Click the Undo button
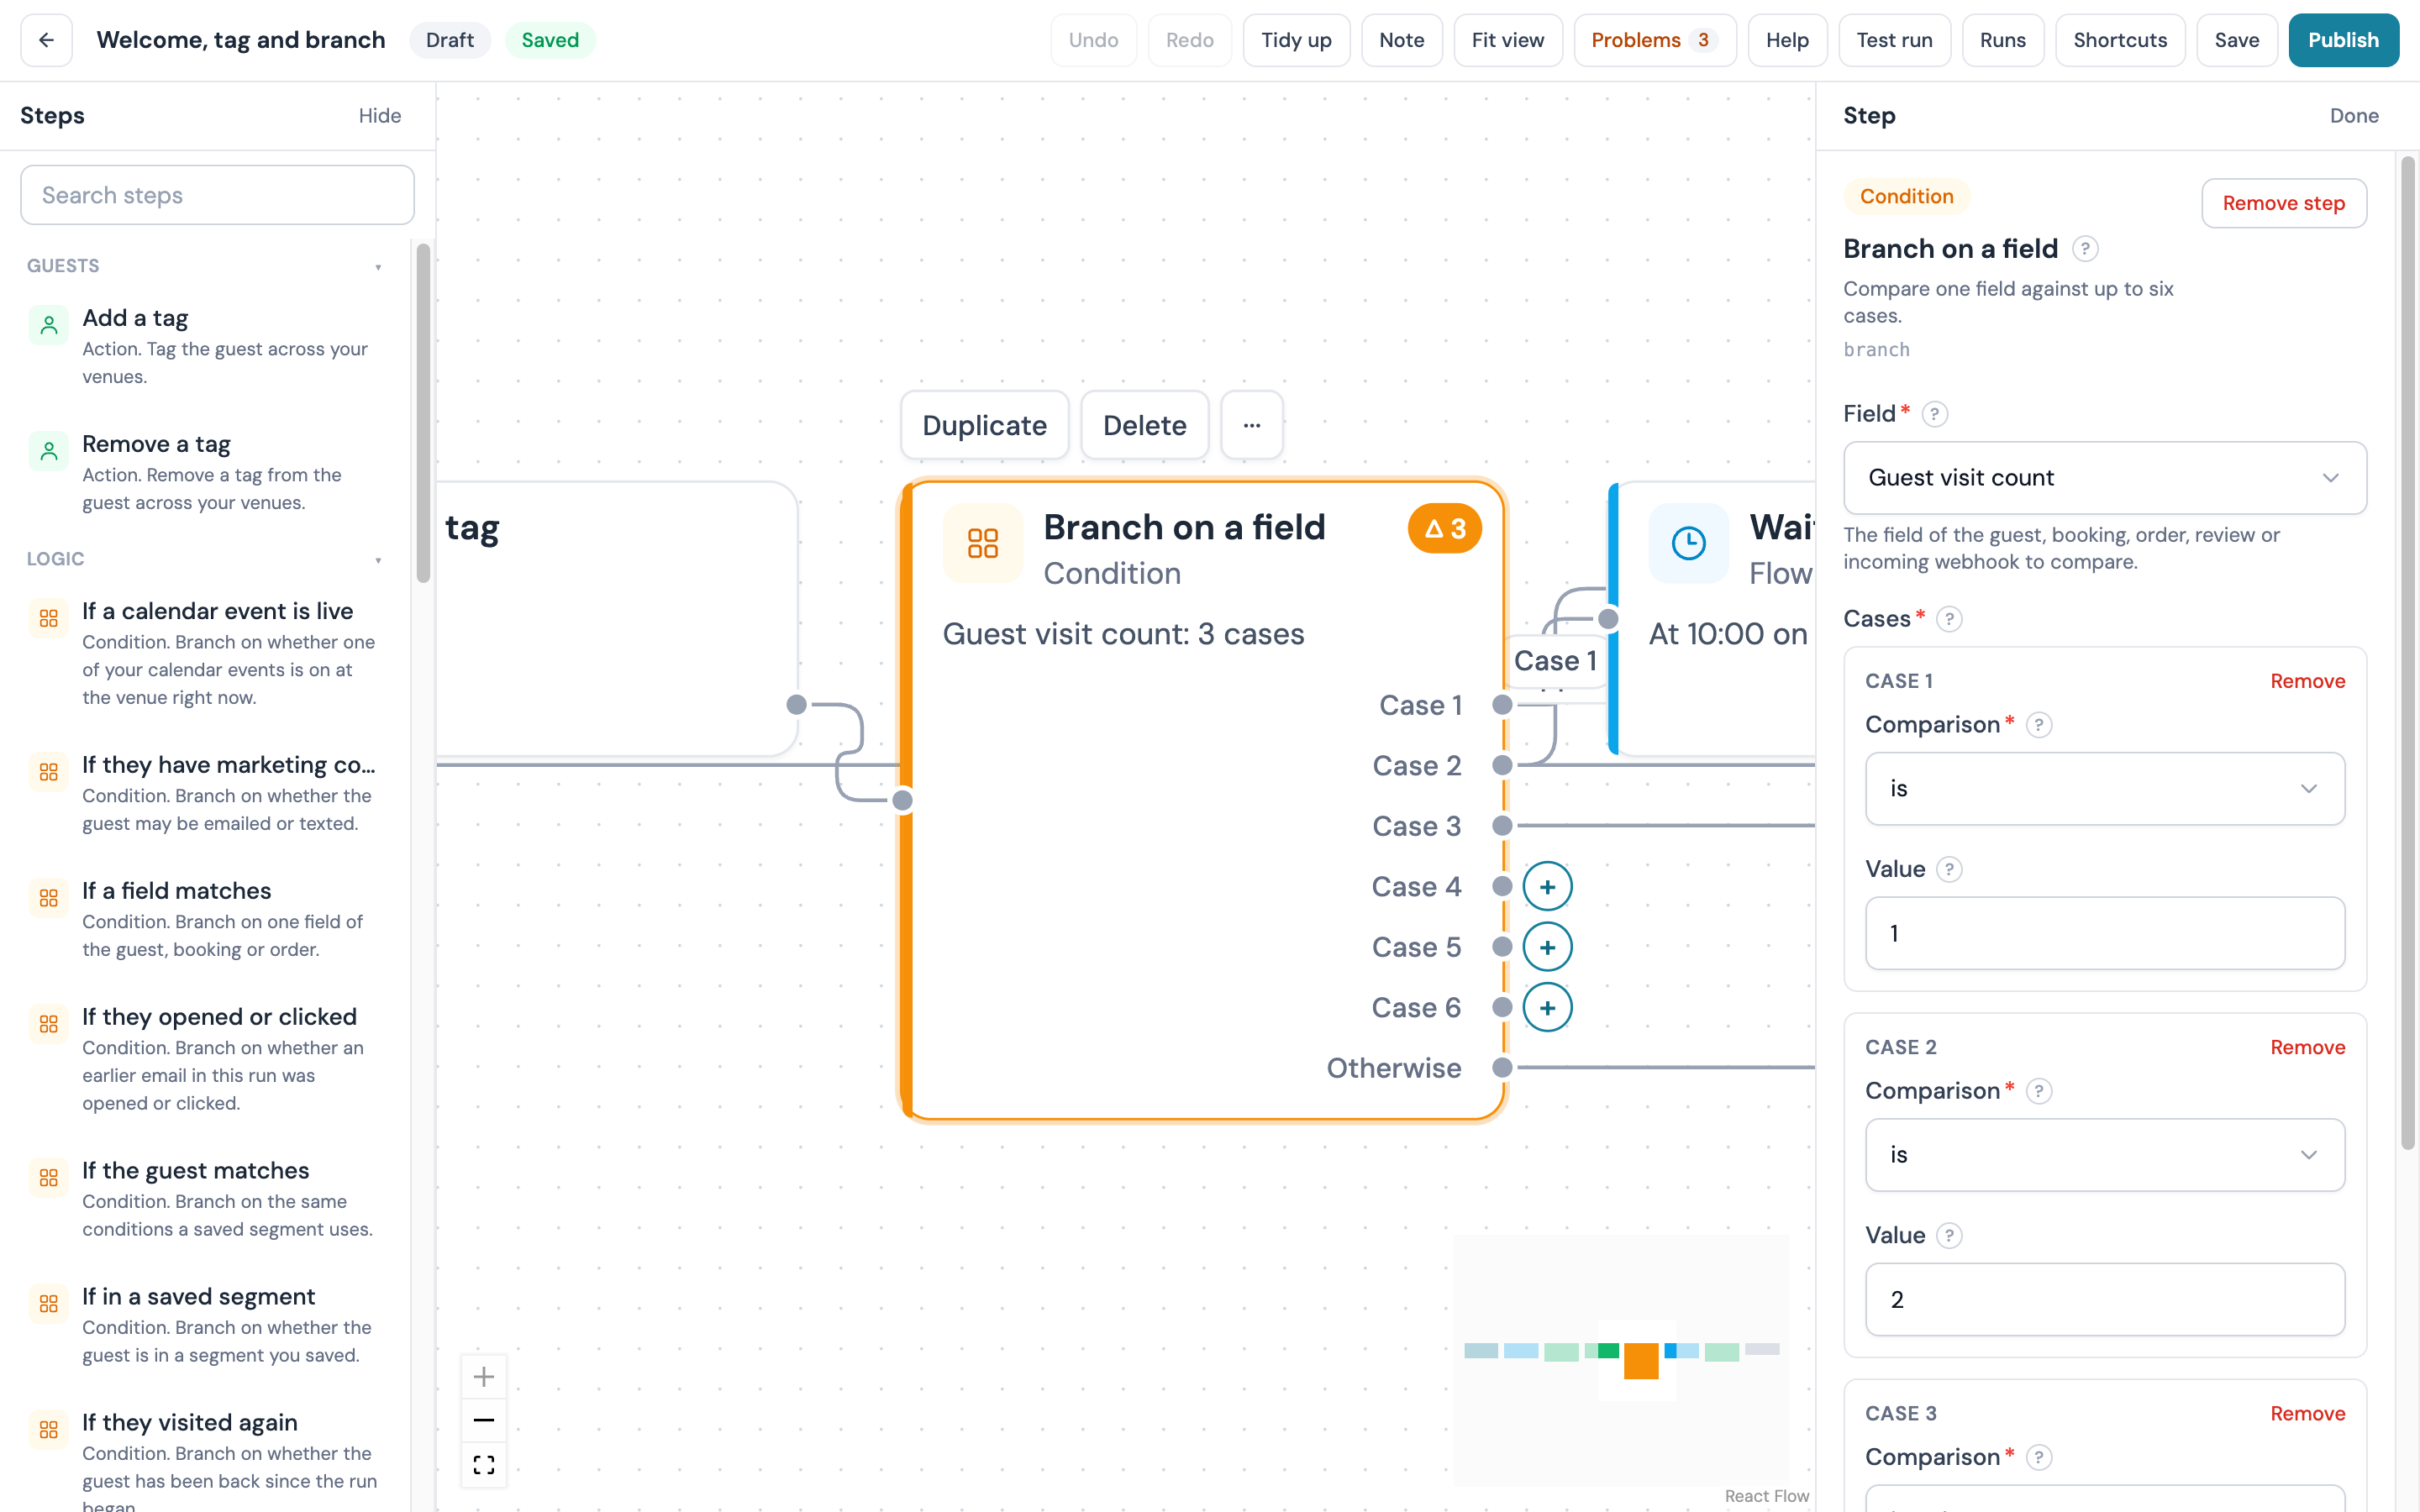Screen dimensions: 2420x1512 point(1093,40)
